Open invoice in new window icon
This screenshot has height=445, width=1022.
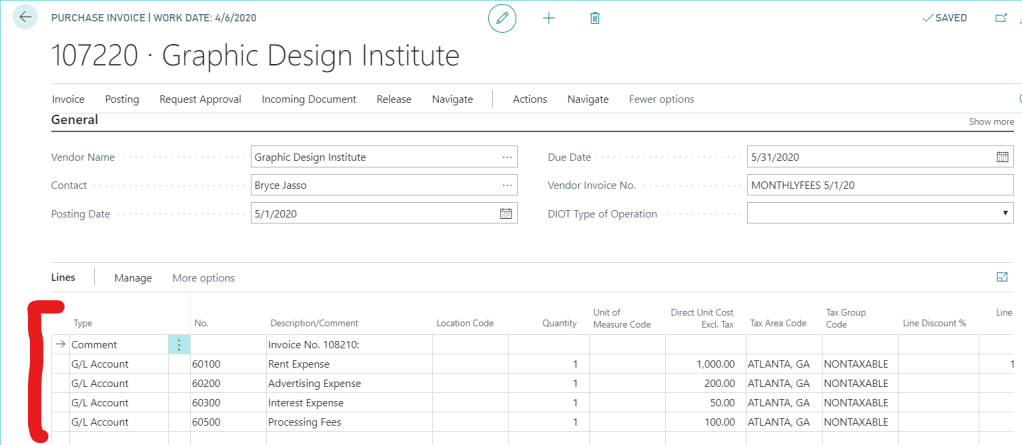1000,18
